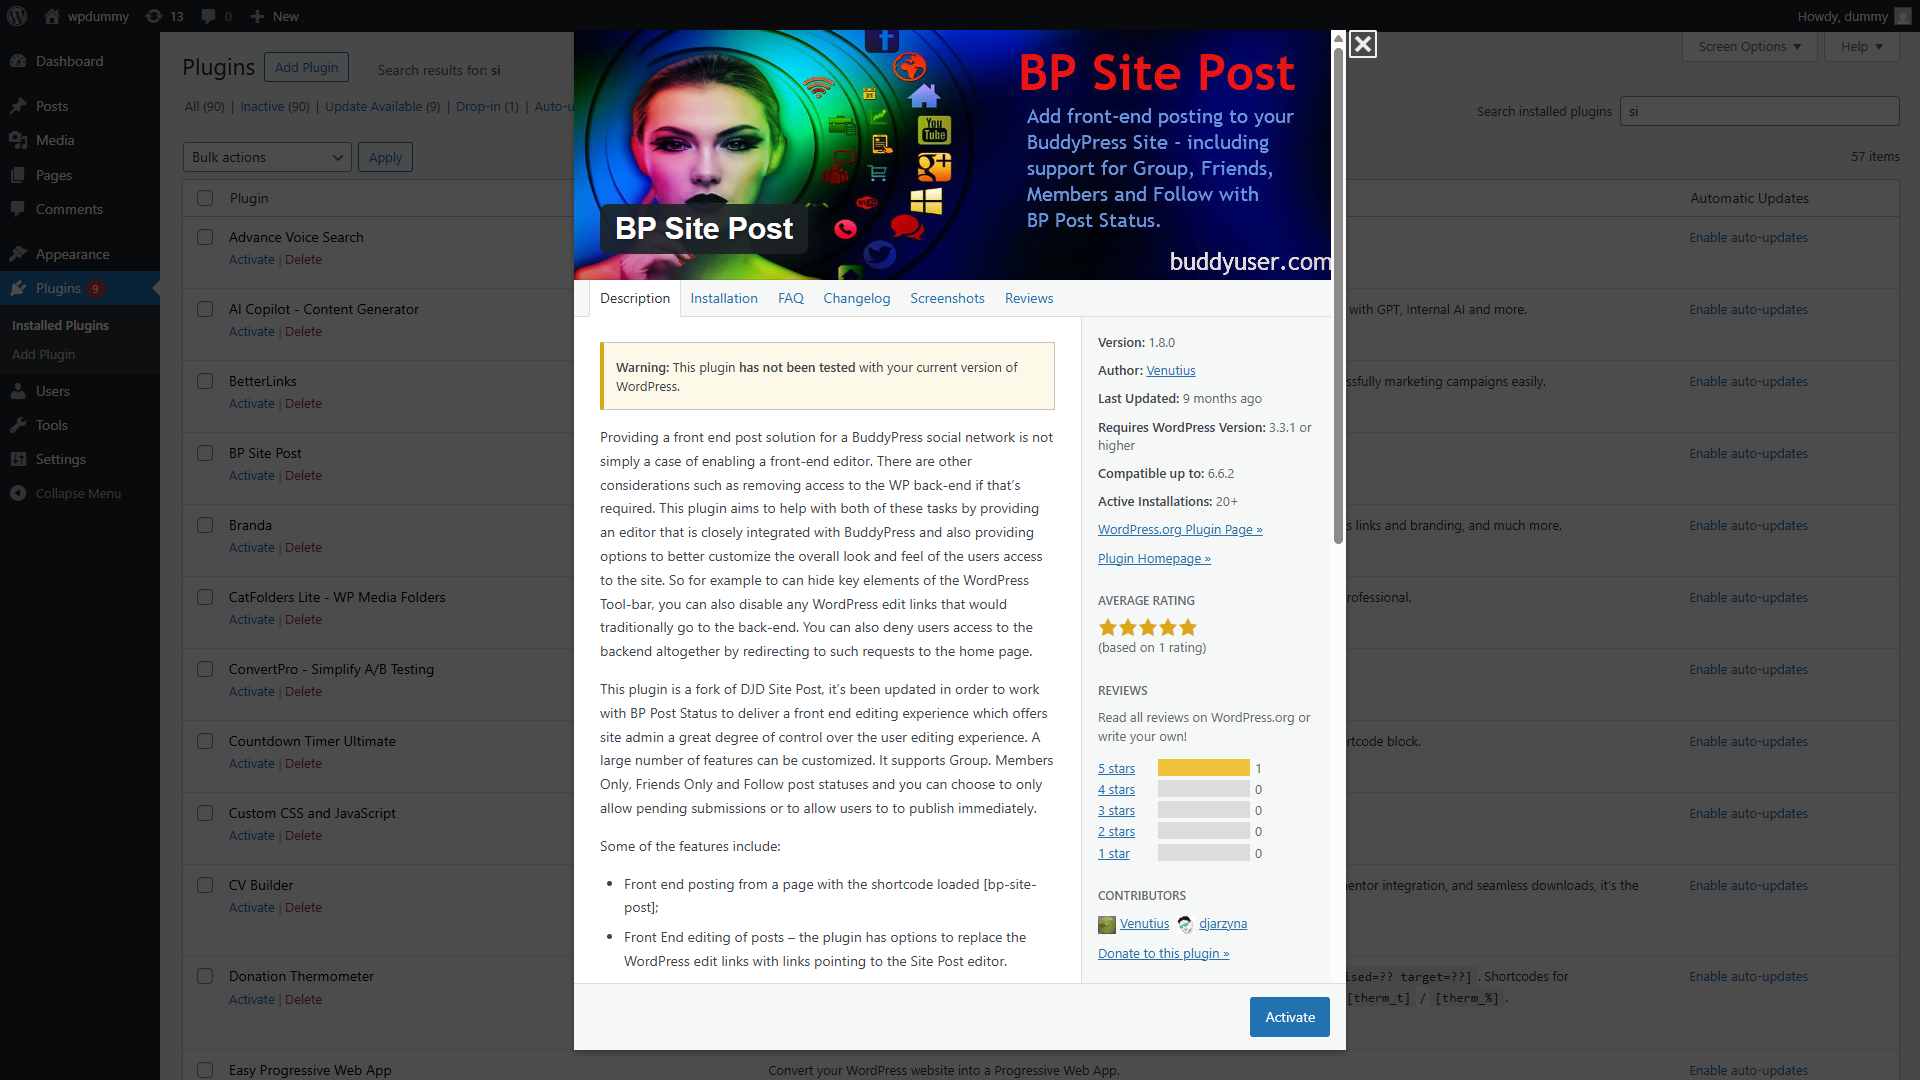Click the Add Plugin button
Image resolution: width=1920 pixels, height=1080 pixels.
[x=306, y=67]
